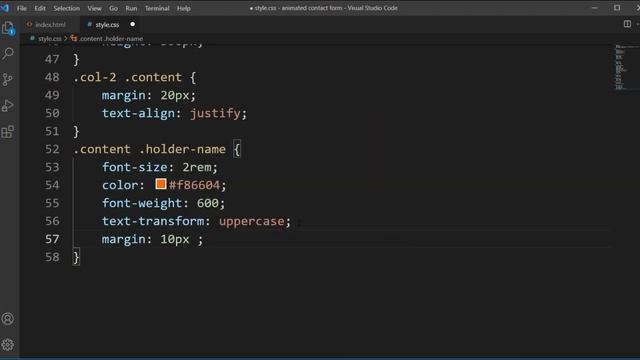Click the text-transform property name
This screenshot has height=360, width=640.
[x=153, y=221]
